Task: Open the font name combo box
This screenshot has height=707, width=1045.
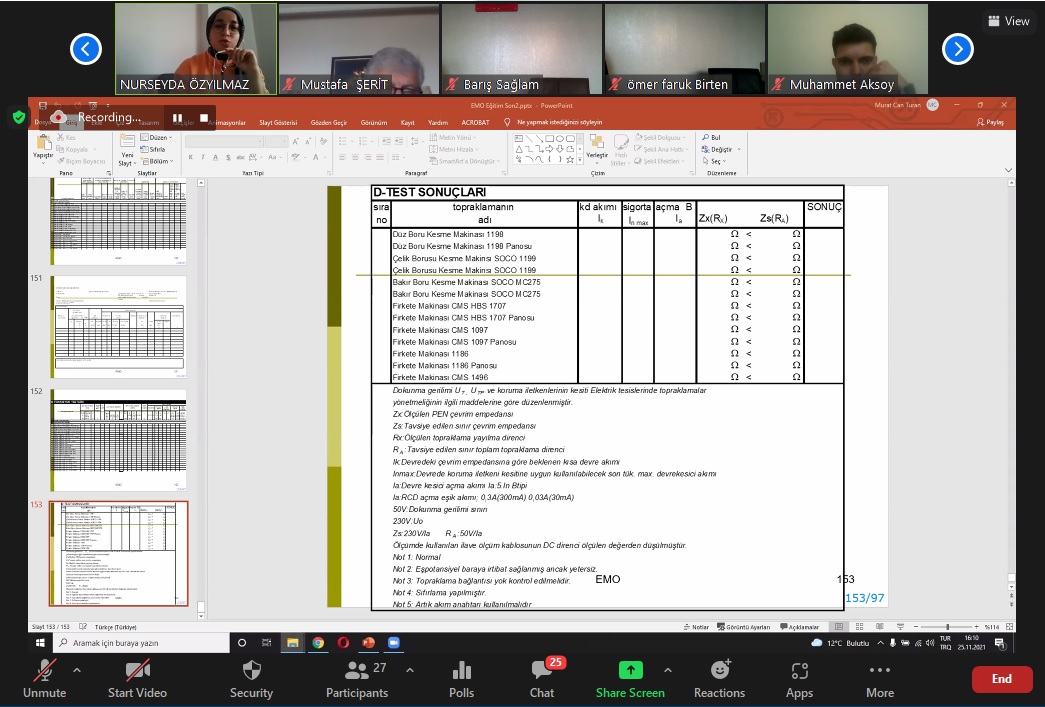Action: (224, 141)
